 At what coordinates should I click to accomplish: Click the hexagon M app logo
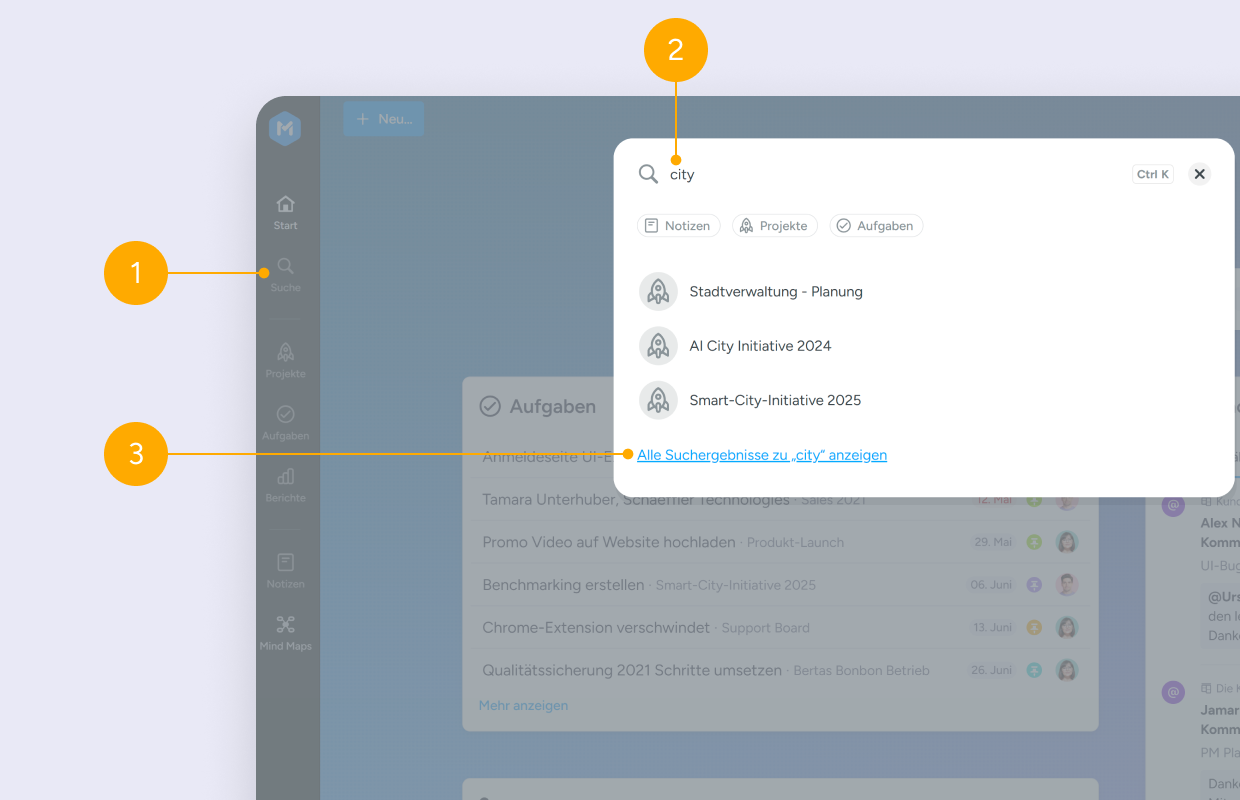click(x=285, y=128)
